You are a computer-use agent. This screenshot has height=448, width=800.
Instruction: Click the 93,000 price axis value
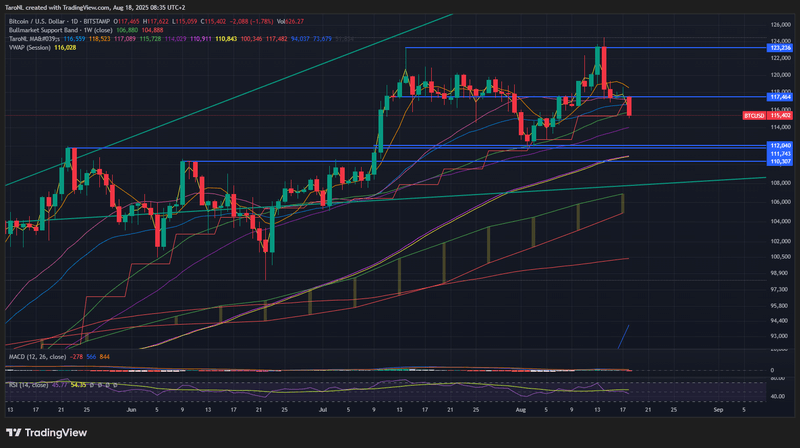click(779, 336)
